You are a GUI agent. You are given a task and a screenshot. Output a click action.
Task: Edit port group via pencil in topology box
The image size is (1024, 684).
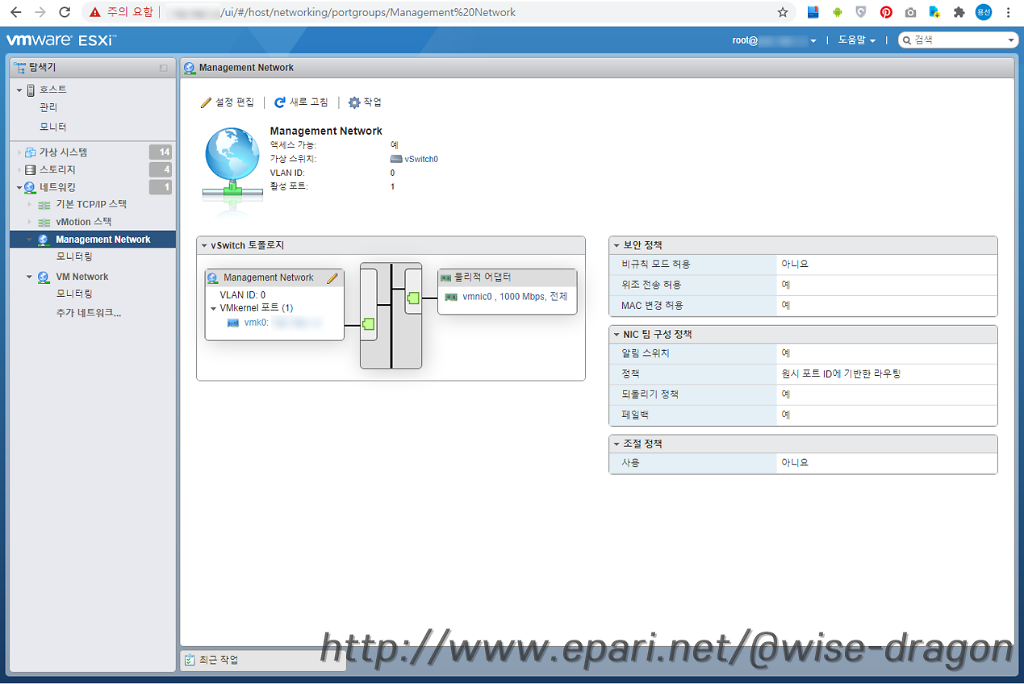coord(332,278)
